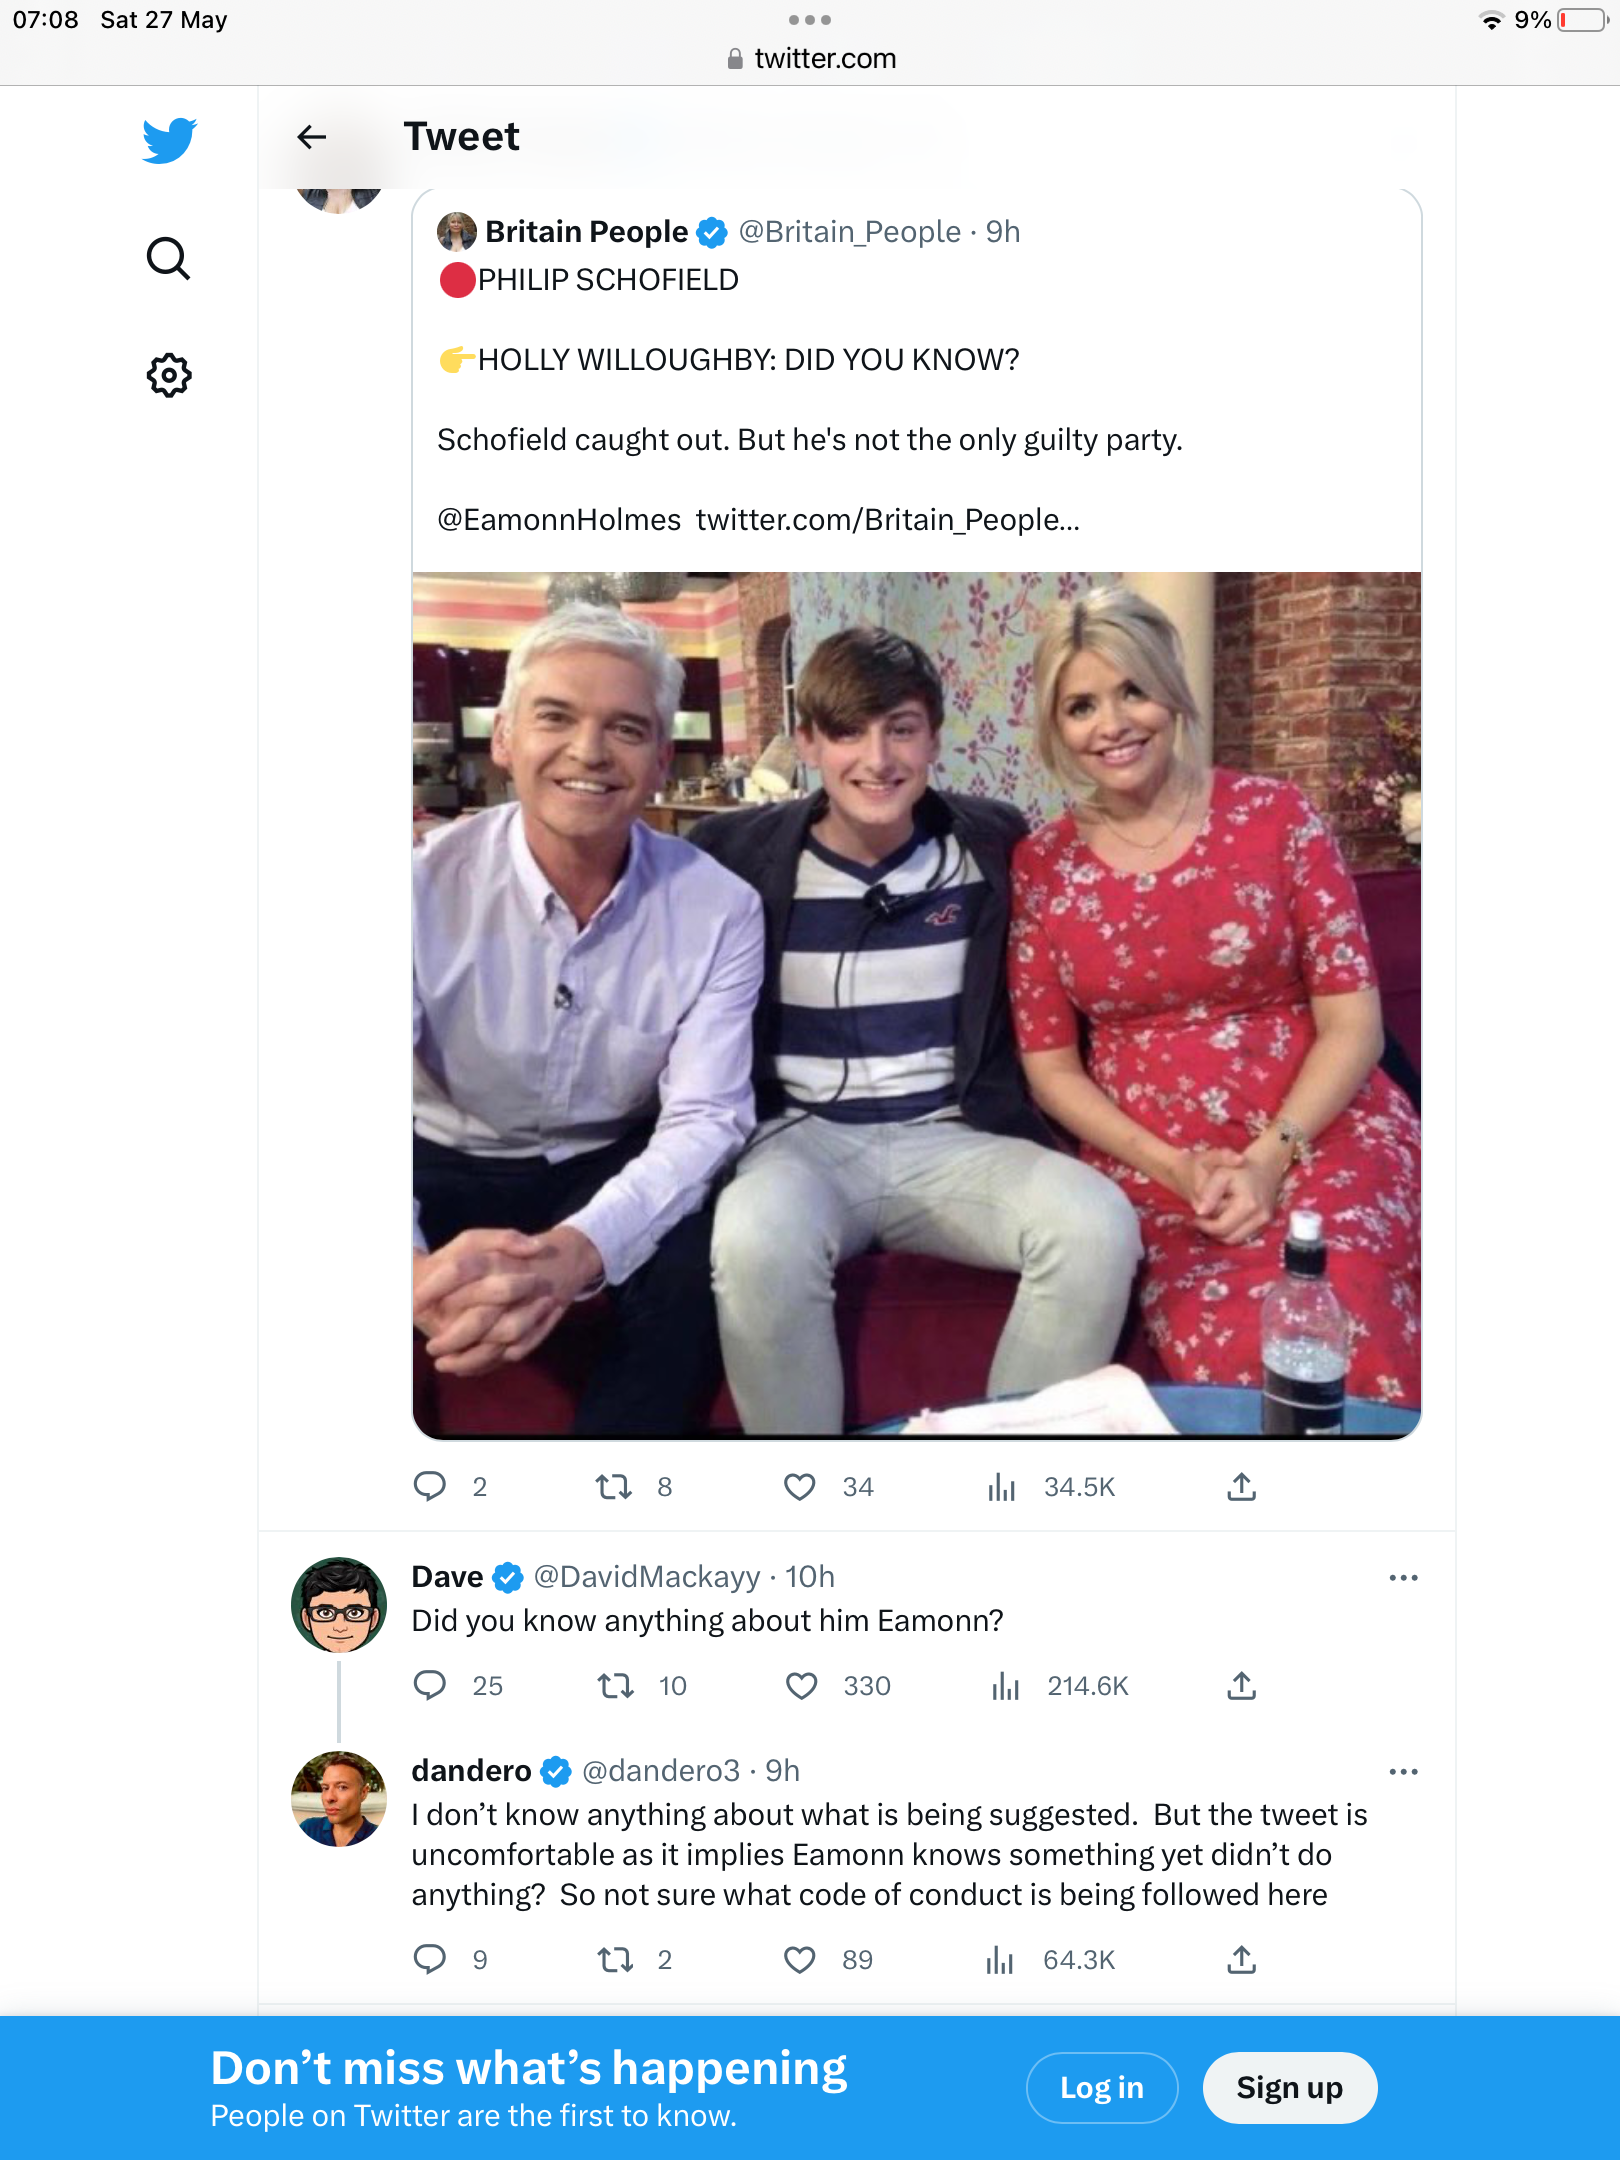Reply to the Britain People tweet
The image size is (1620, 2160).
tap(430, 1487)
